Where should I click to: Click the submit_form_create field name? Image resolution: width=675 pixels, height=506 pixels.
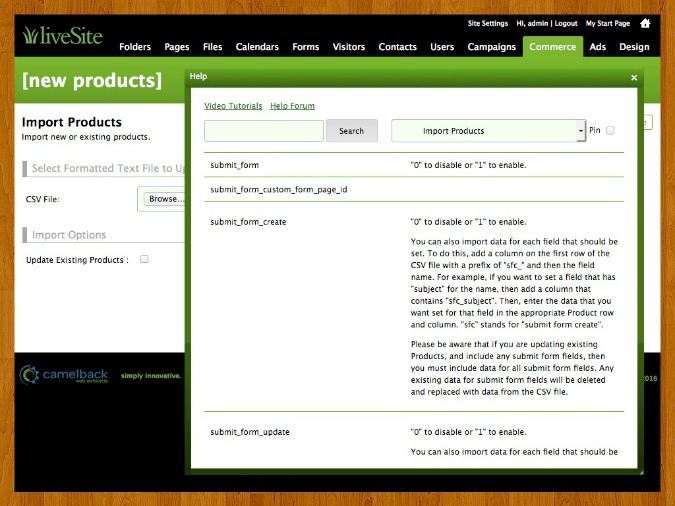(x=248, y=222)
